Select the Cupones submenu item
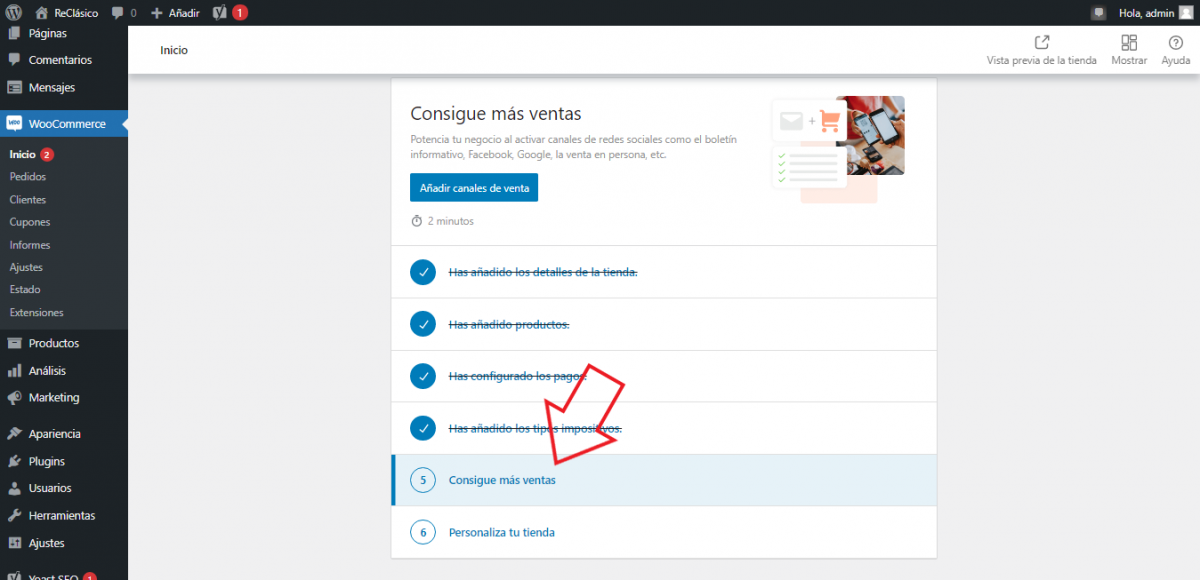This screenshot has width=1200, height=580. click(x=30, y=222)
